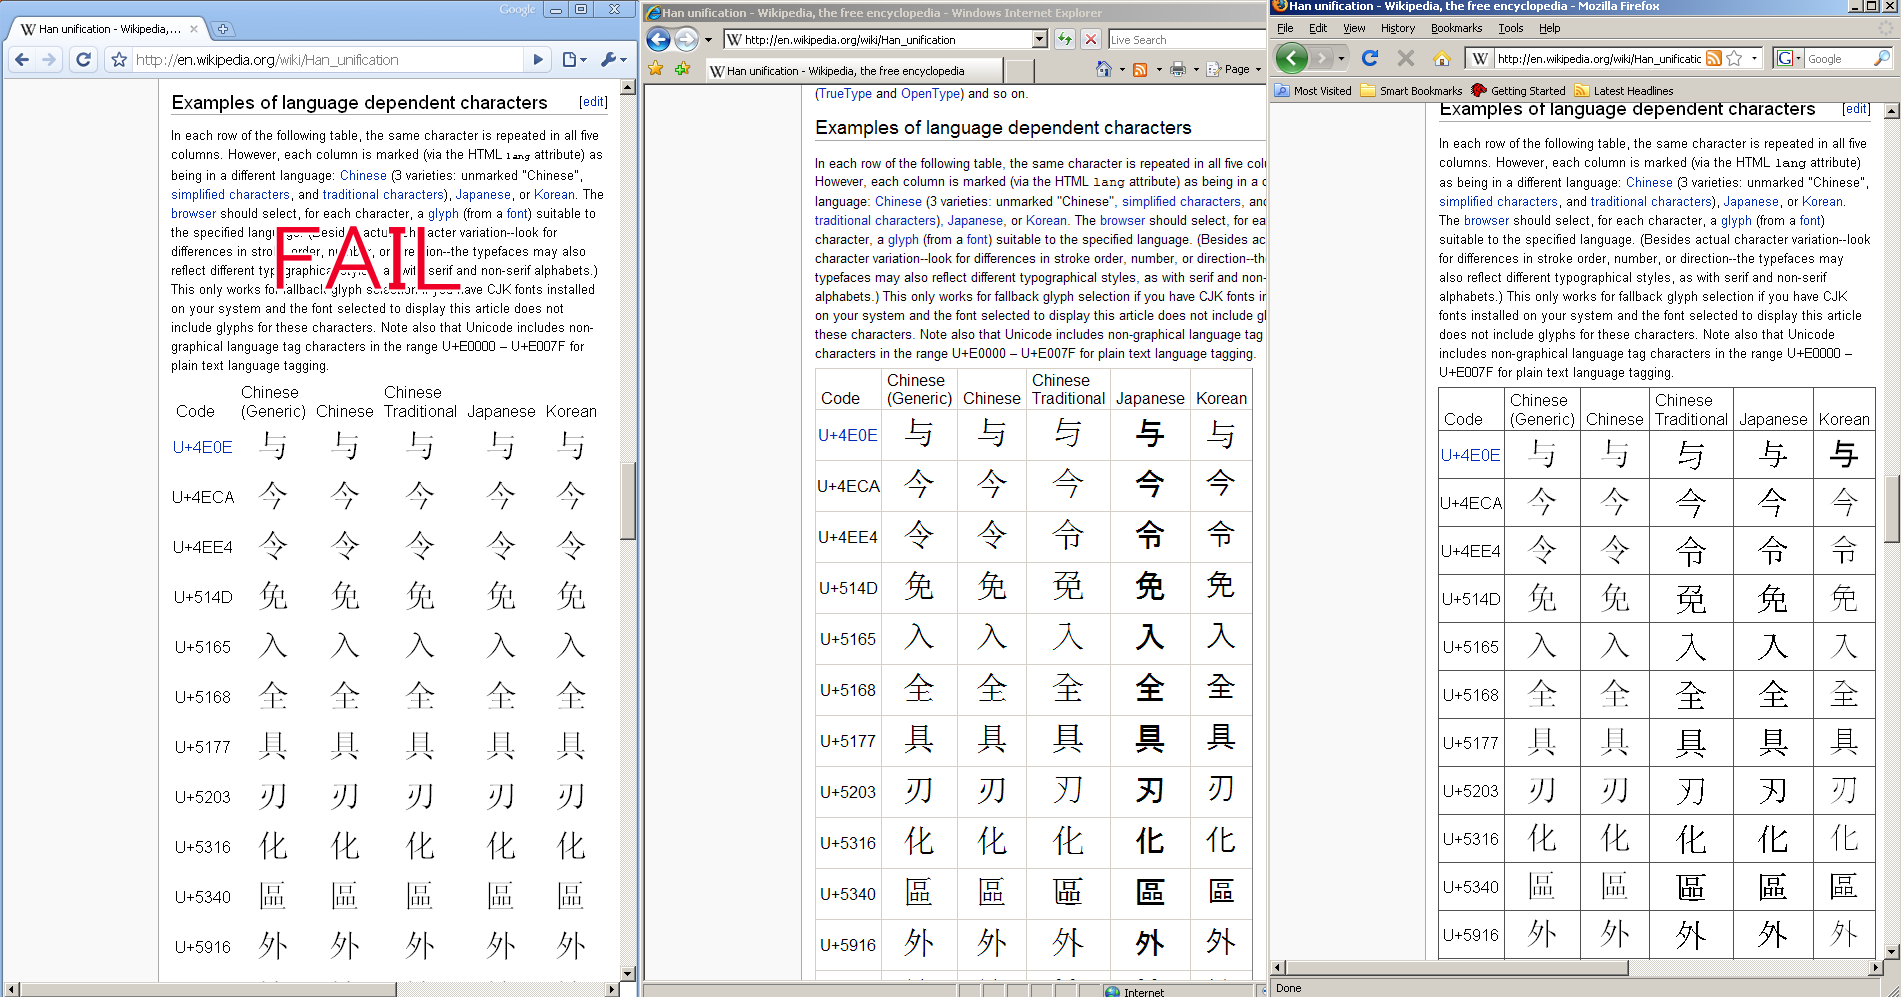Image resolution: width=1901 pixels, height=997 pixels.
Task: Click Internet Explorer's red stop button
Action: pyautogui.click(x=1091, y=40)
